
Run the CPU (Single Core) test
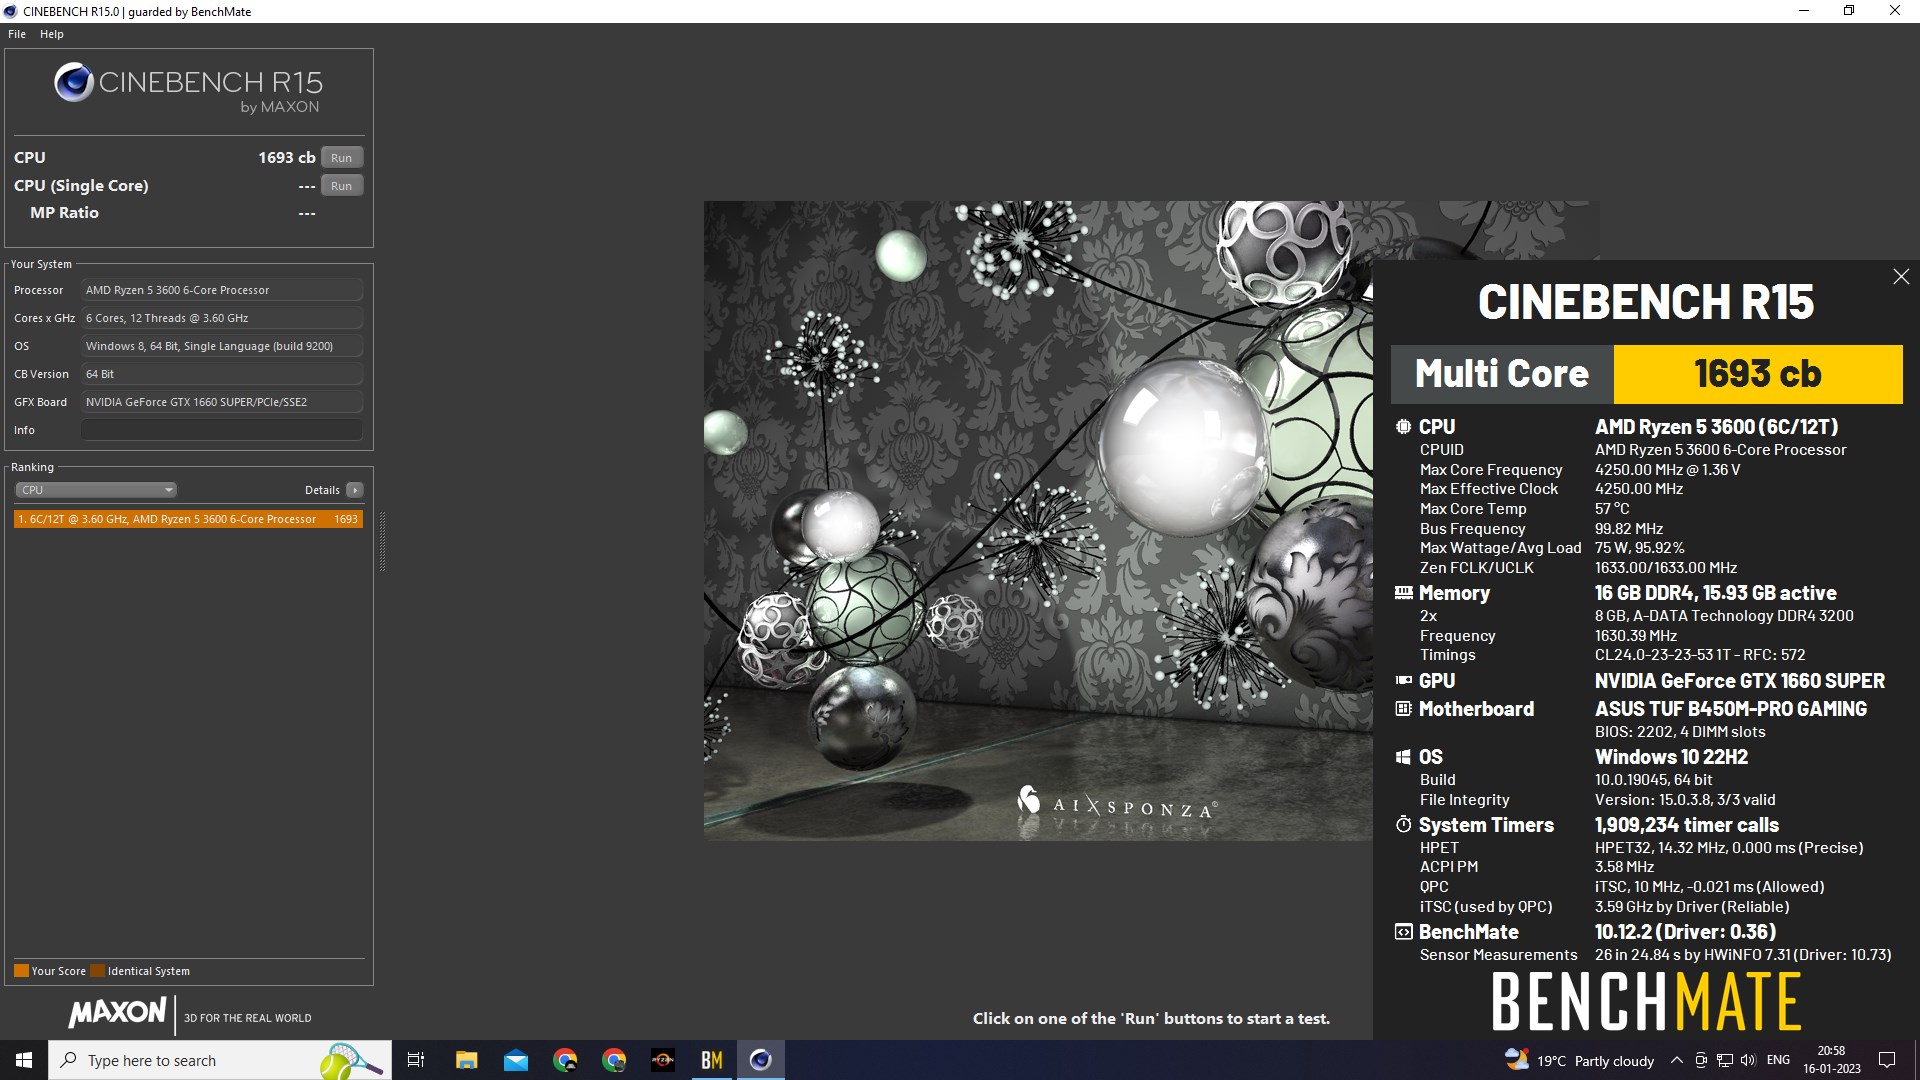tap(341, 186)
